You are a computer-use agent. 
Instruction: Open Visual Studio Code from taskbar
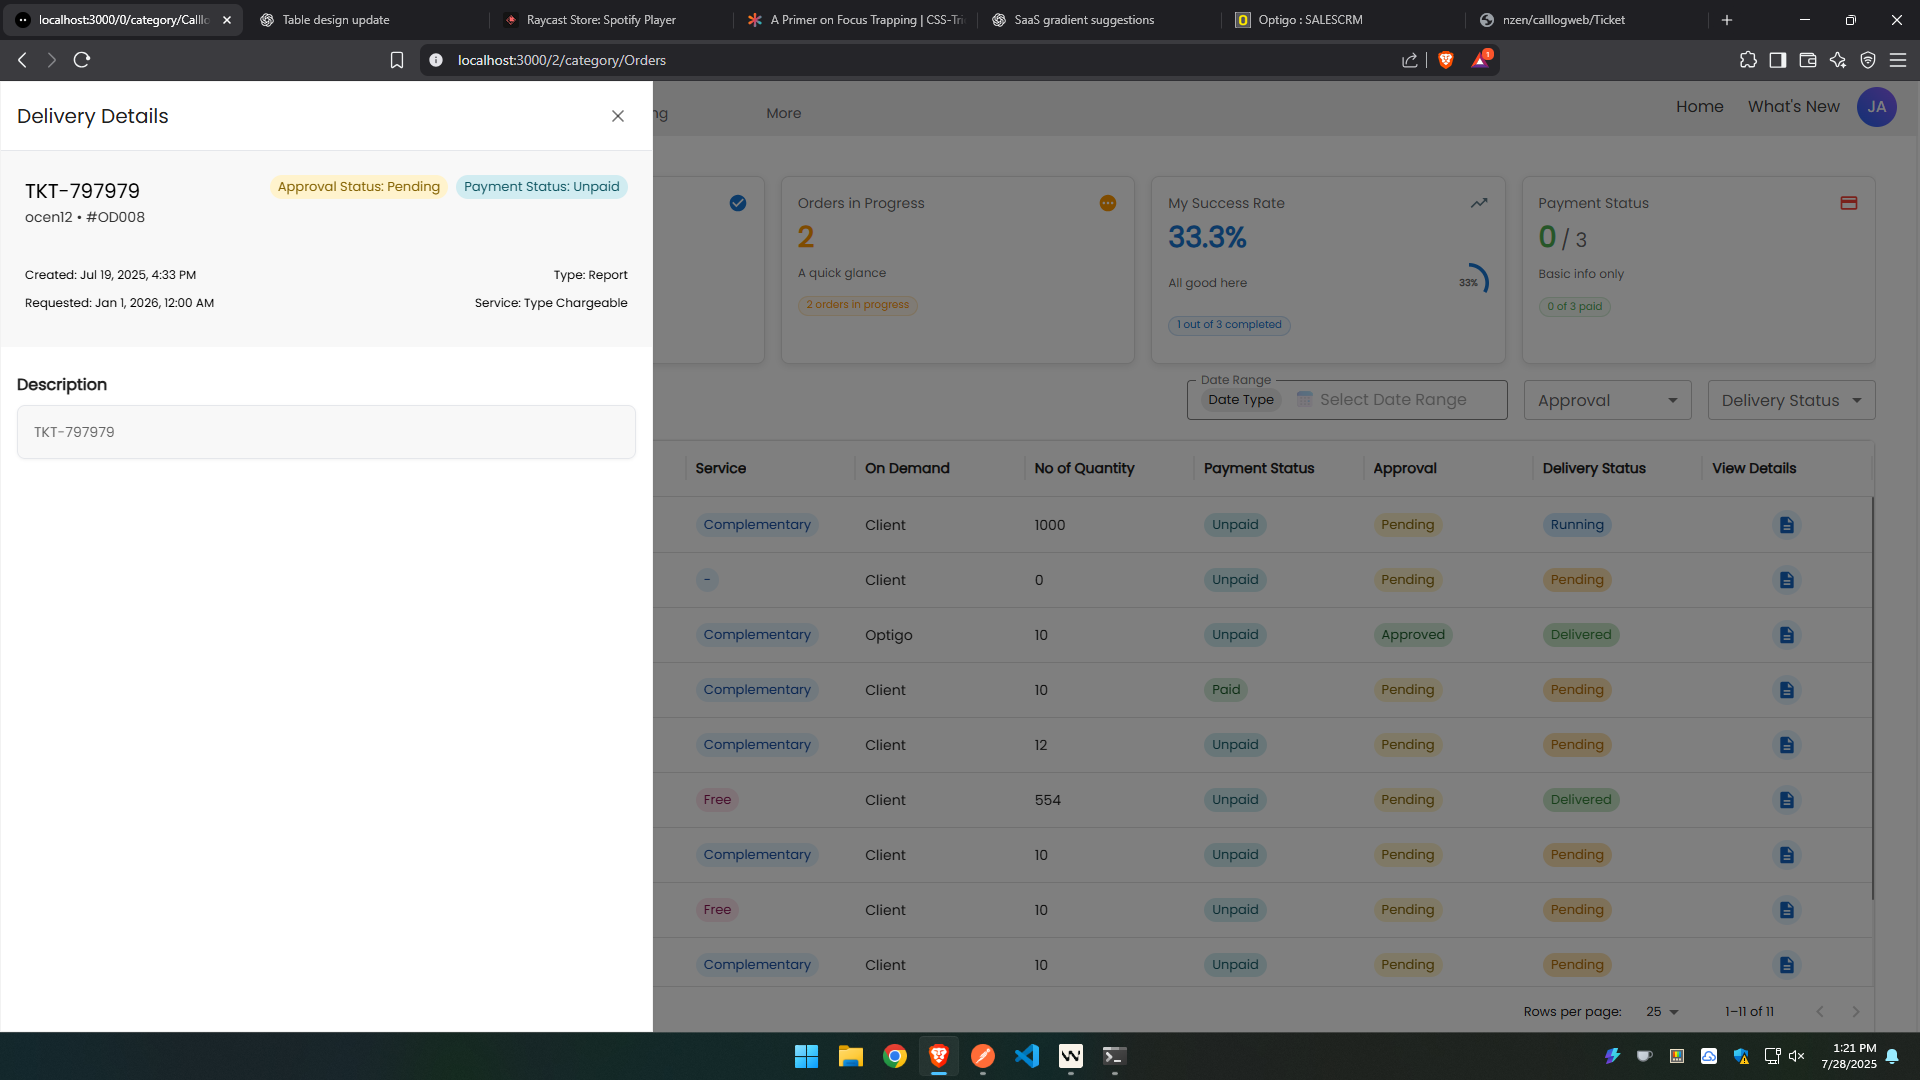pos(1026,1056)
